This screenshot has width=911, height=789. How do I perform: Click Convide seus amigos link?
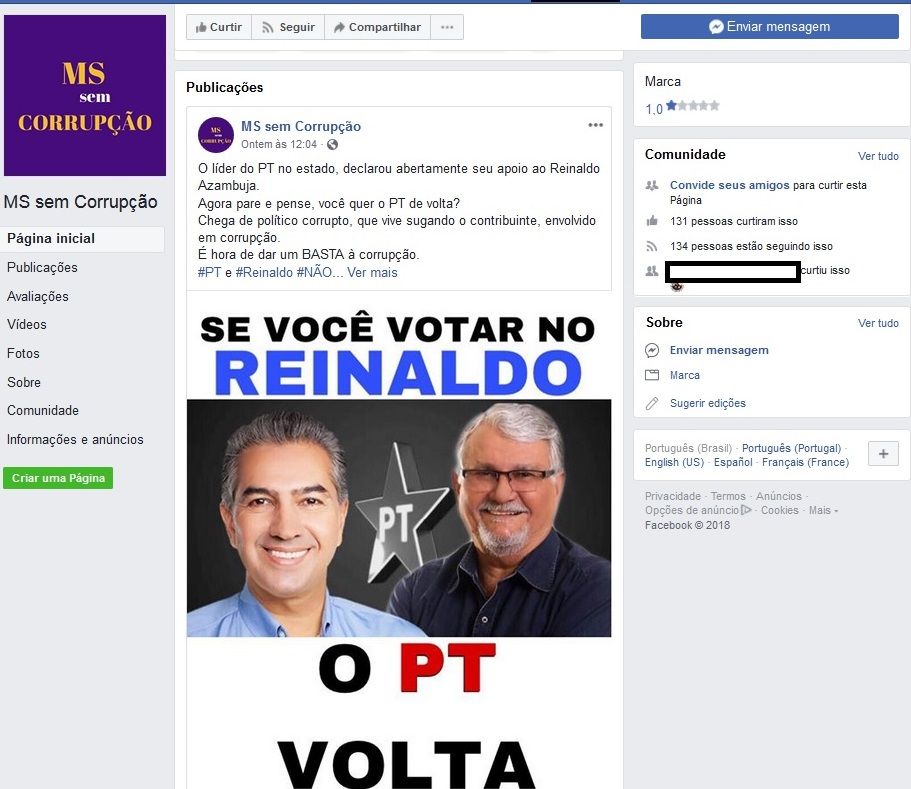click(730, 185)
